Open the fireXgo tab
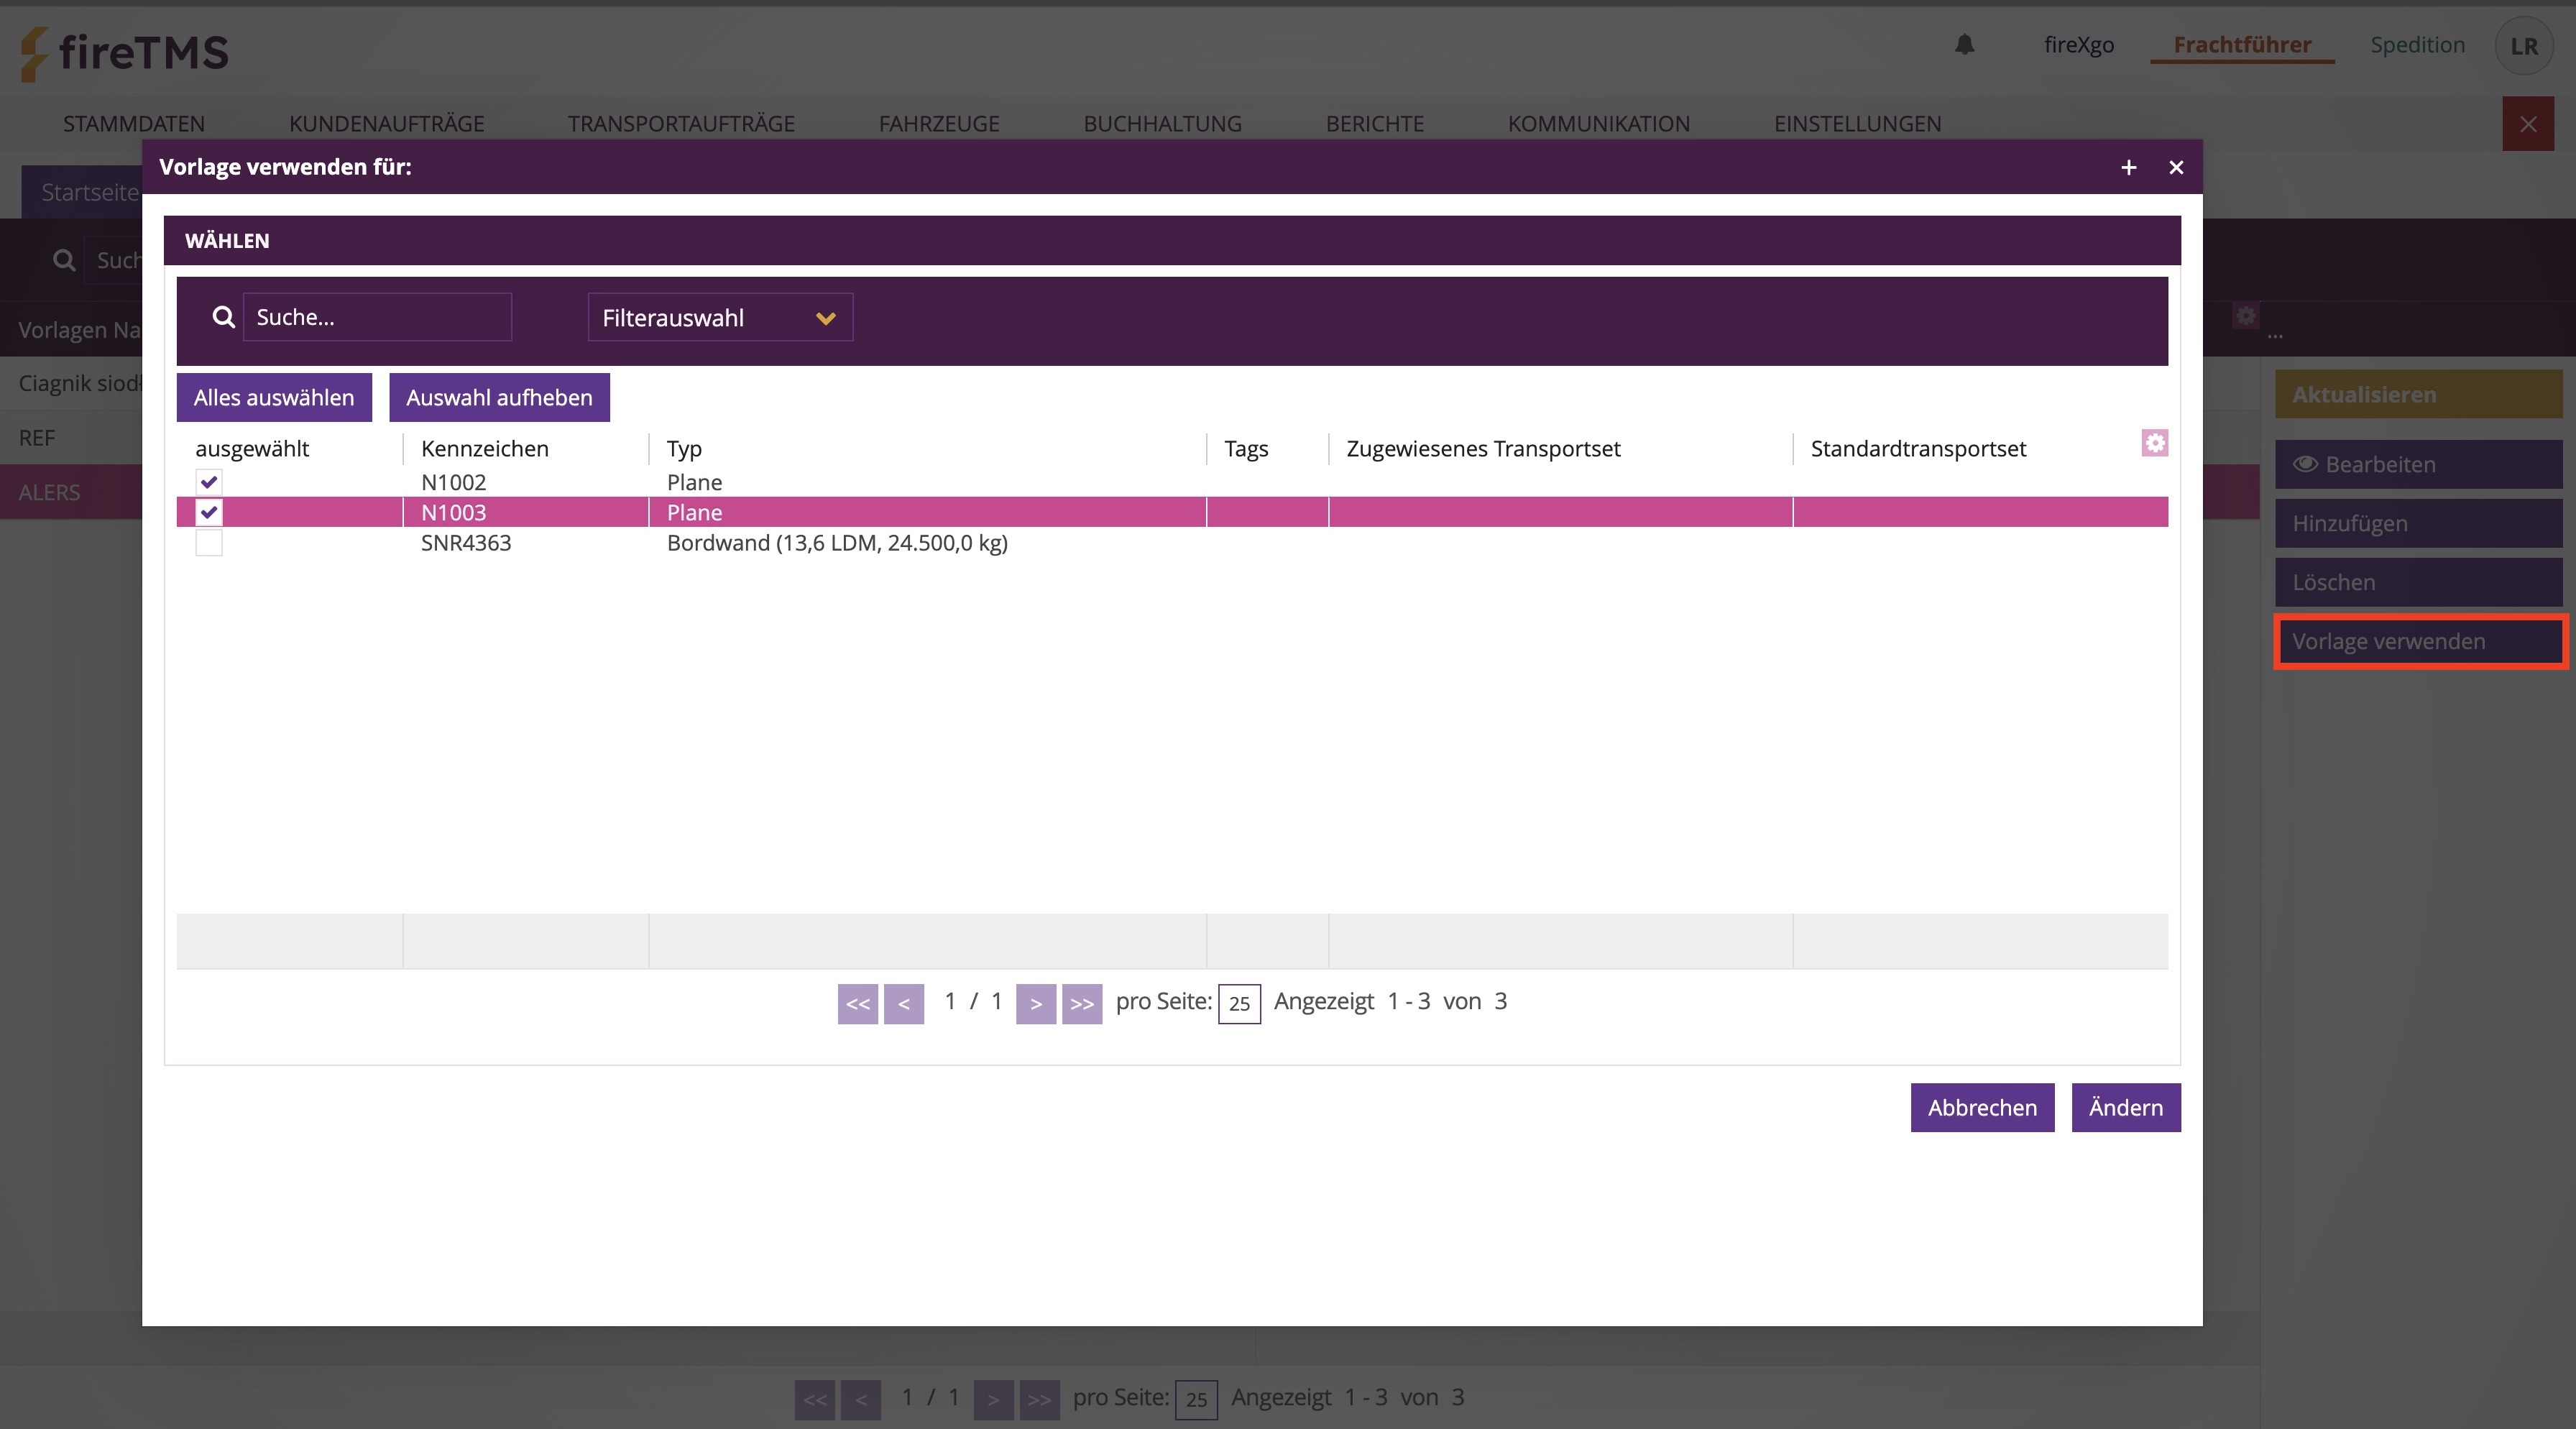Image resolution: width=2576 pixels, height=1429 pixels. pos(2078,45)
